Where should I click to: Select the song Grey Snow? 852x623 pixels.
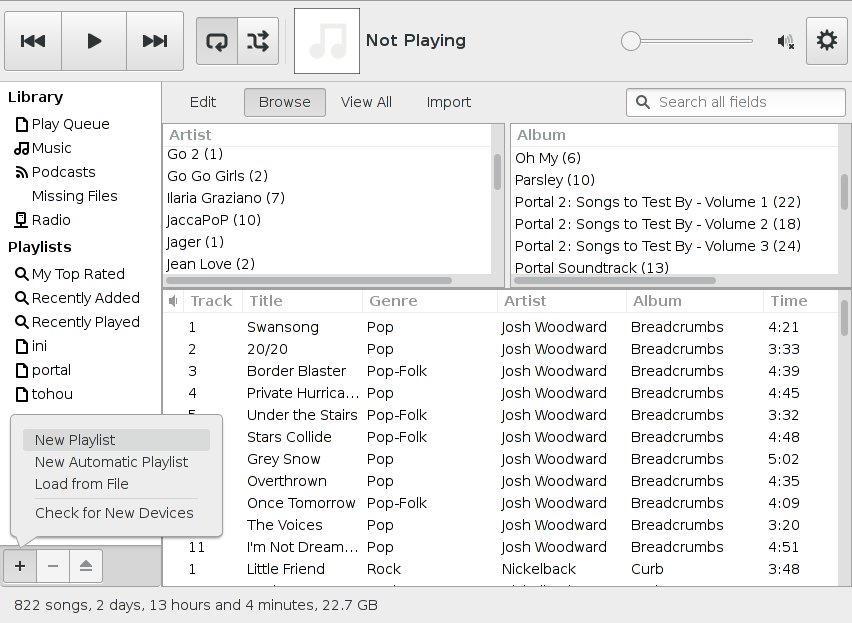point(500,459)
